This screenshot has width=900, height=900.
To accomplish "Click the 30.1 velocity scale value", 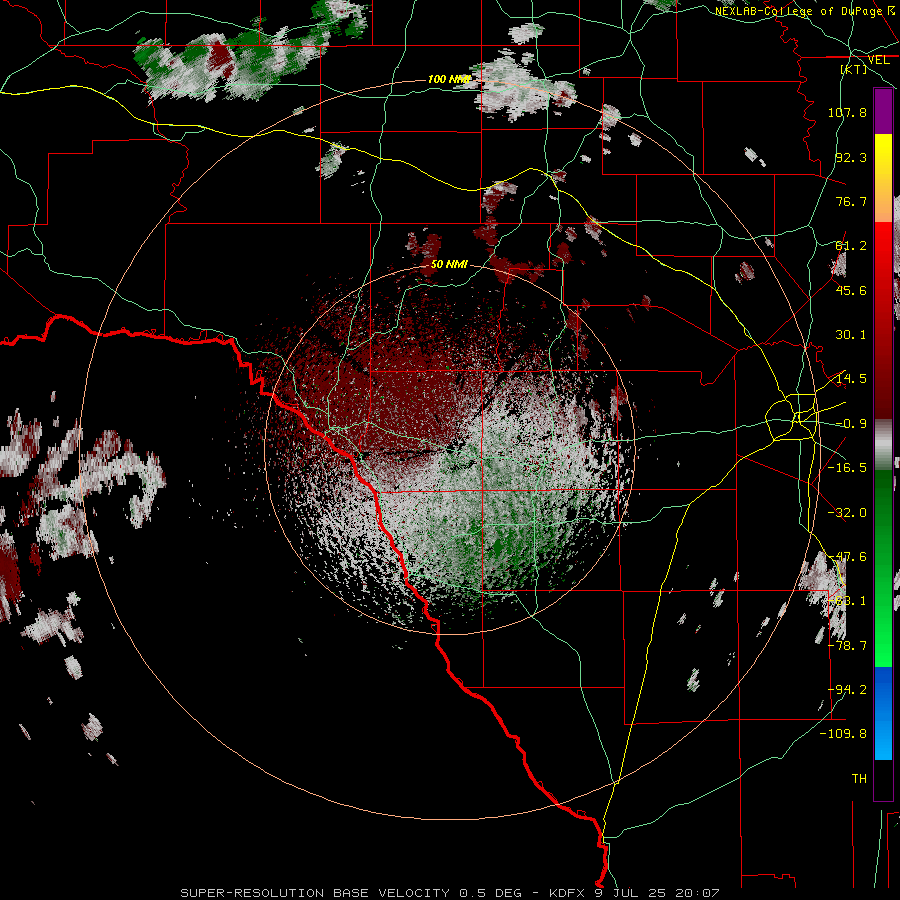I will pyautogui.click(x=851, y=335).
